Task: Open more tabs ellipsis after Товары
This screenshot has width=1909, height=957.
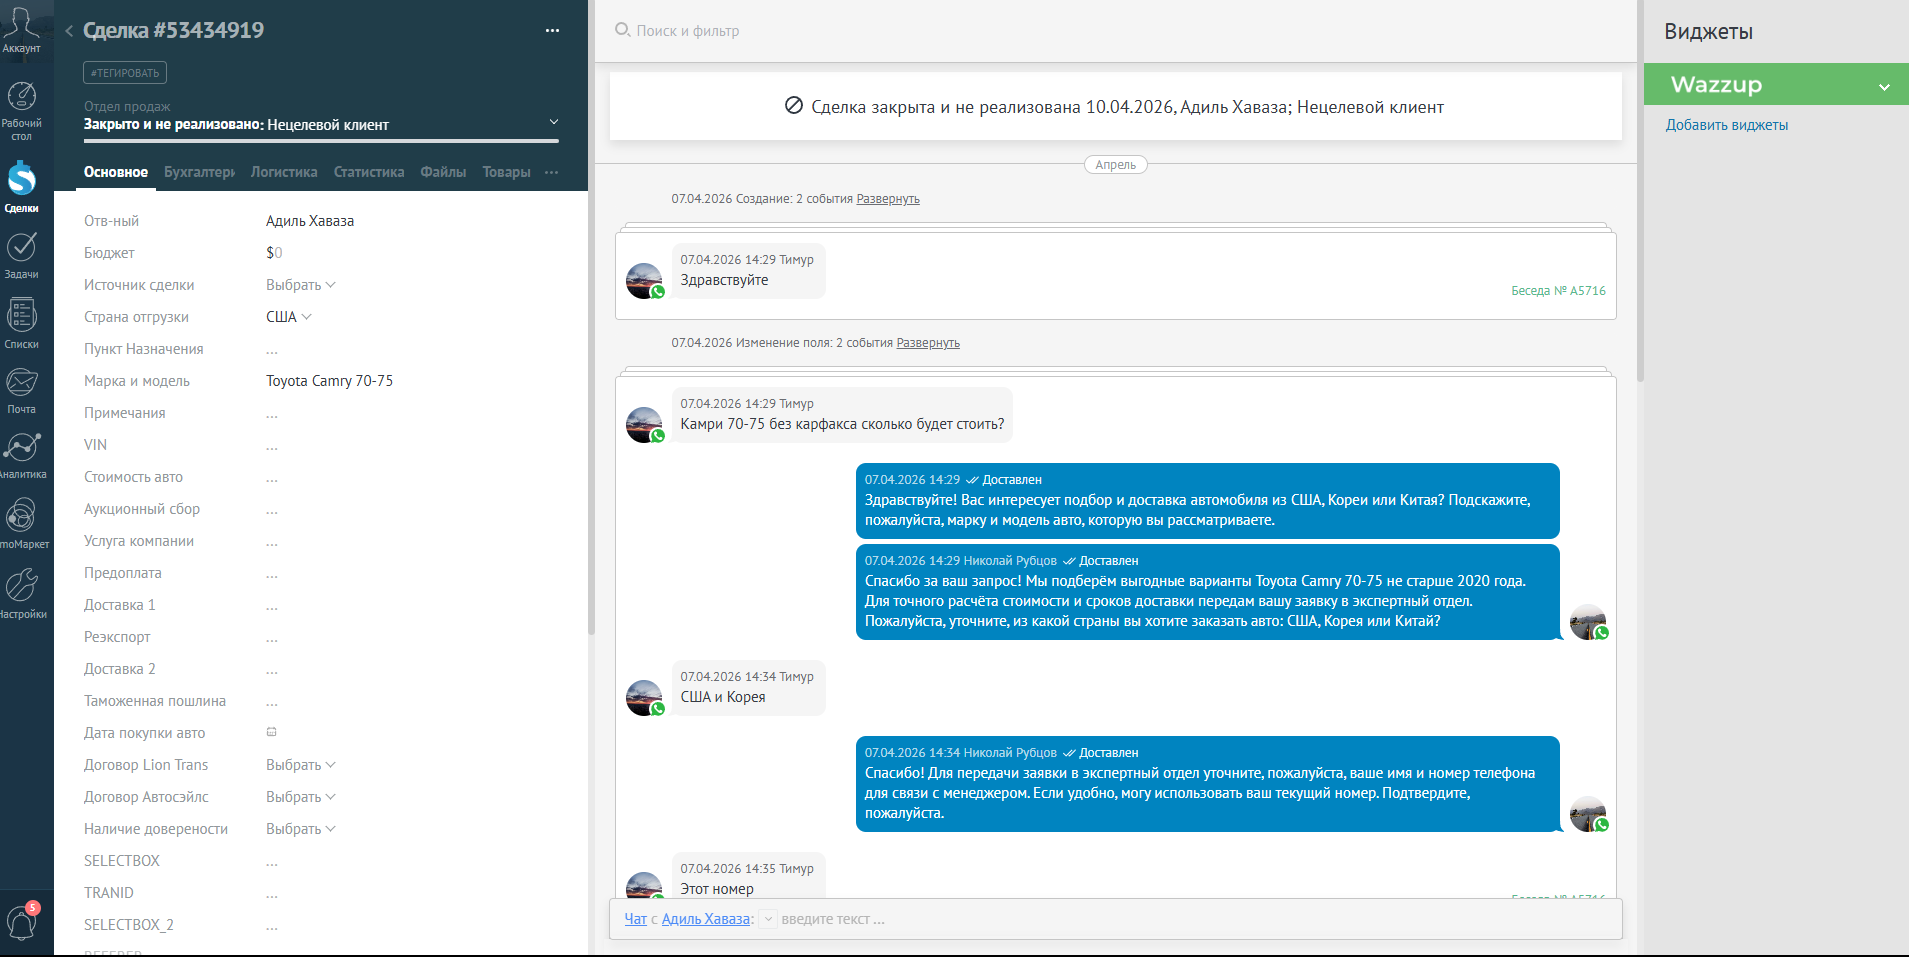Action: click(551, 172)
